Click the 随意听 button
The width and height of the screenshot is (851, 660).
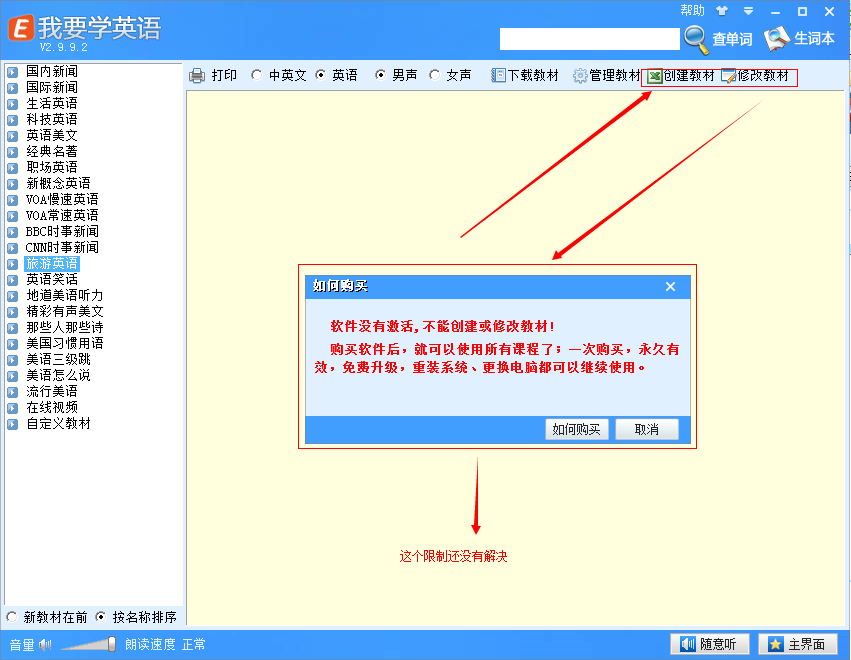click(710, 644)
